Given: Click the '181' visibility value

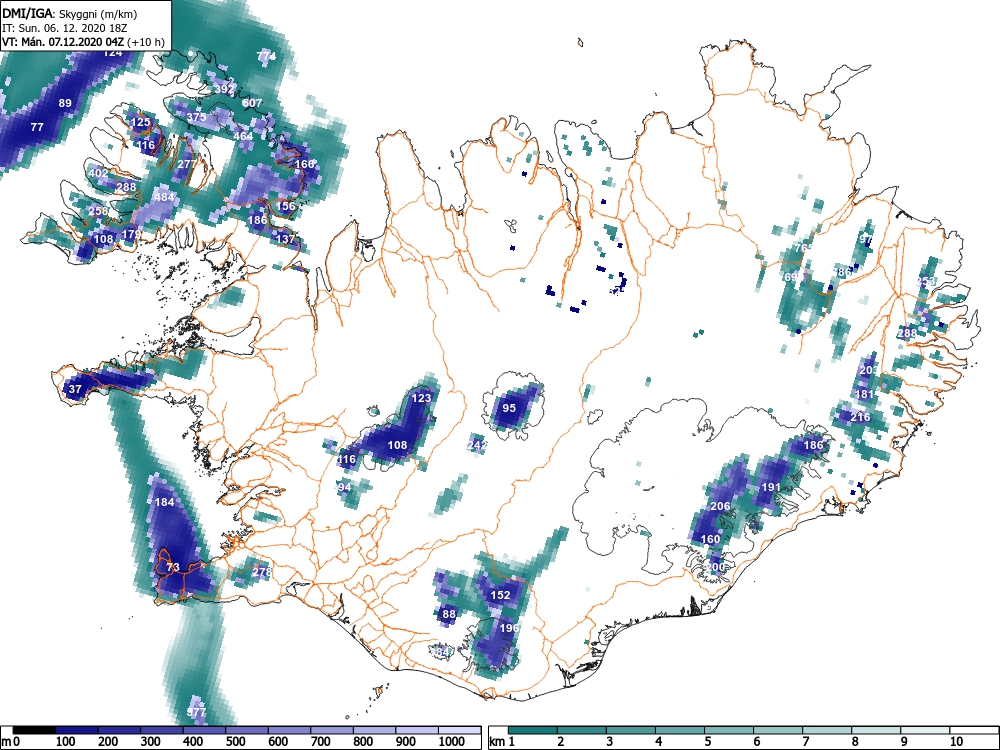Looking at the screenshot, I should (x=864, y=394).
